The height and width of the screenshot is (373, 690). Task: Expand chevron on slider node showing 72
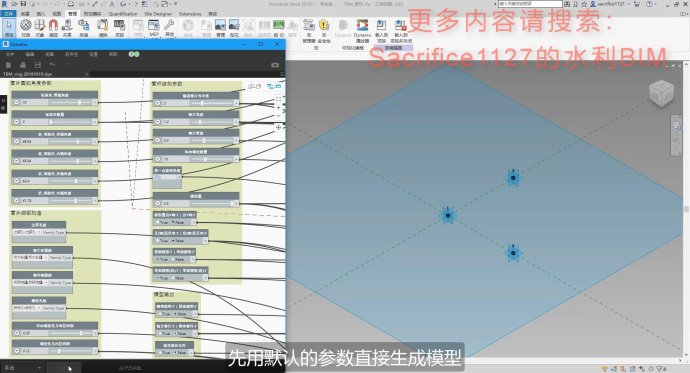coord(16,102)
